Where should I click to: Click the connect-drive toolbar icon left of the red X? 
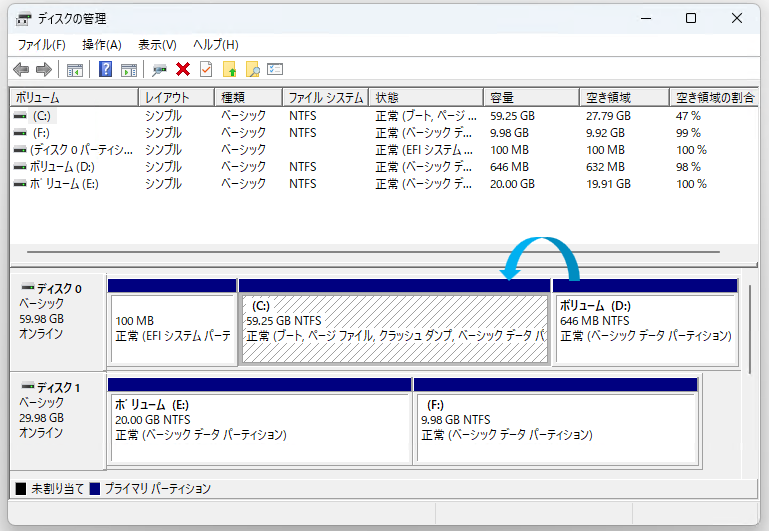[159, 70]
